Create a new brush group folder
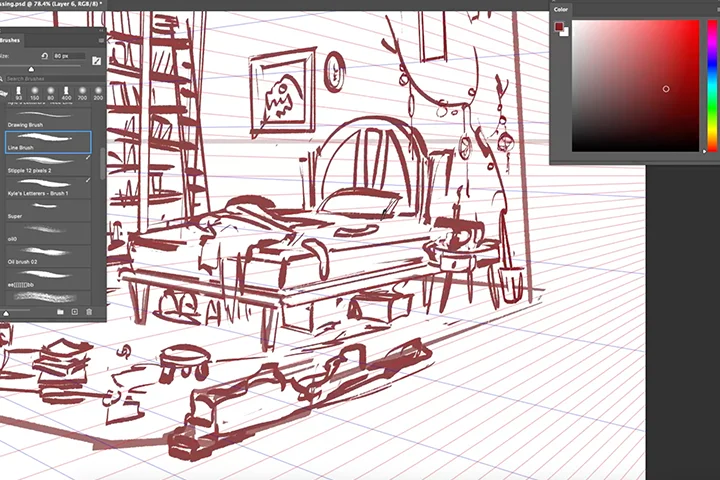Image resolution: width=720 pixels, height=480 pixels. click(x=60, y=312)
